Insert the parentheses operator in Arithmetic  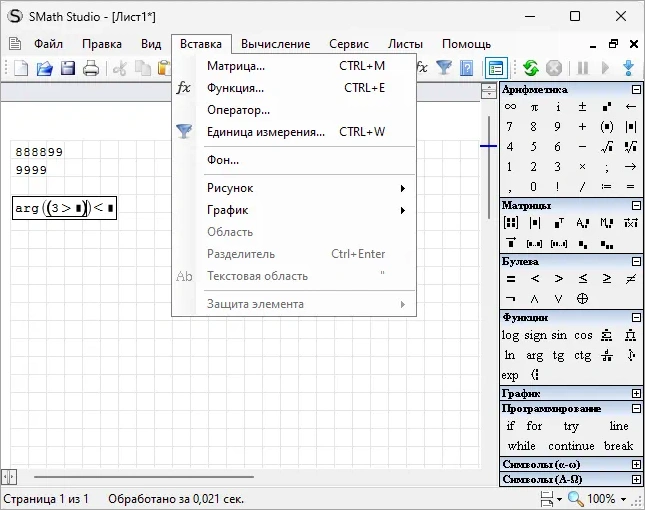pos(606,127)
